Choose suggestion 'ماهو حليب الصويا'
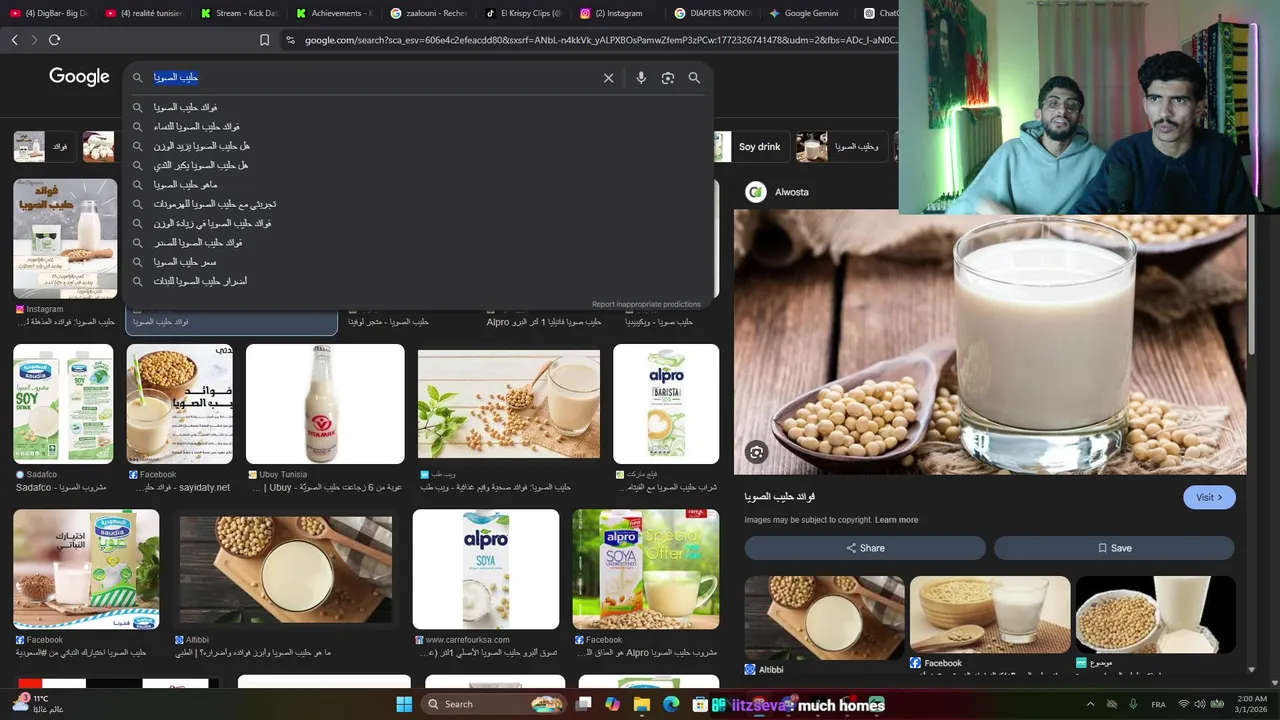1280x720 pixels. tap(418, 185)
